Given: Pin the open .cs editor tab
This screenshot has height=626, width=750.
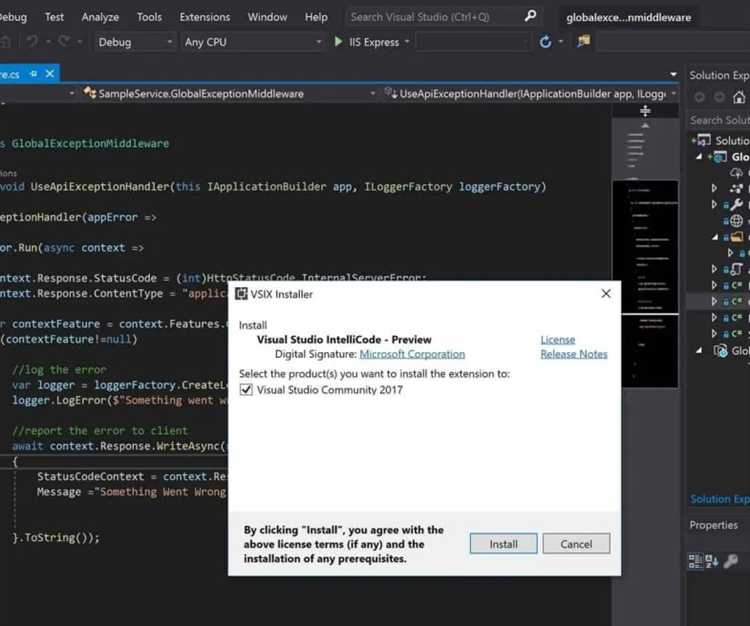Looking at the screenshot, I should pos(33,74).
